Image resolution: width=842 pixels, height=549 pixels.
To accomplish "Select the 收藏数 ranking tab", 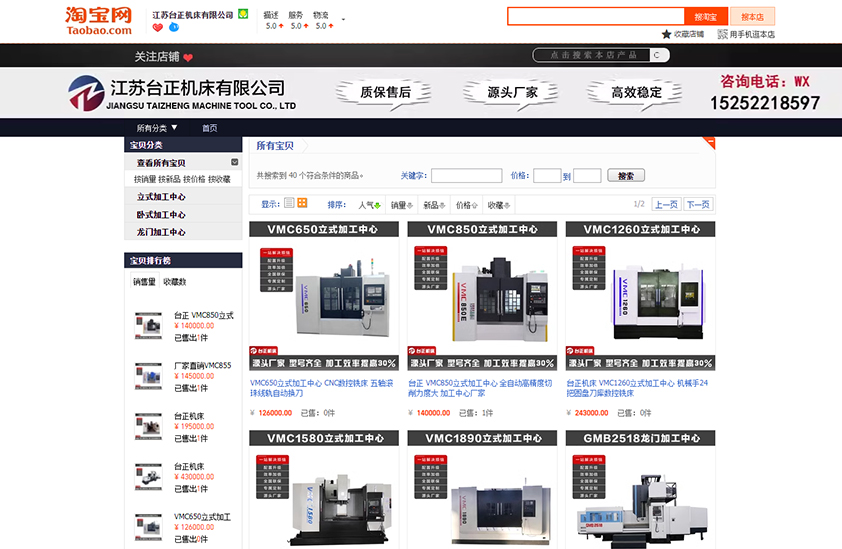I will (175, 282).
